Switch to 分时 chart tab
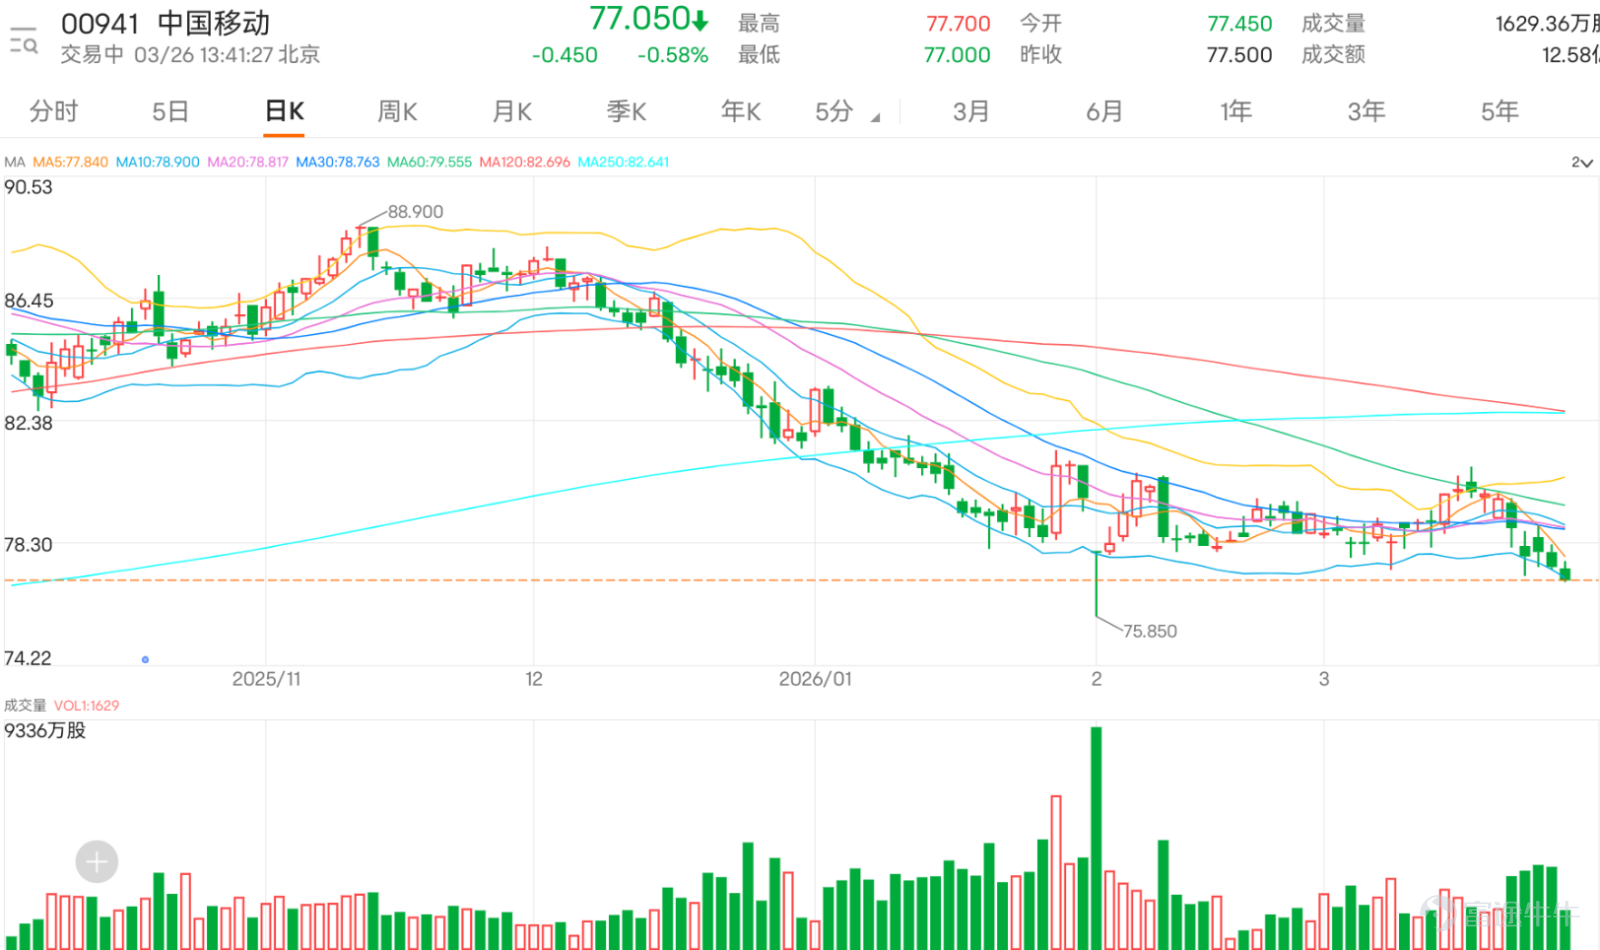The image size is (1600, 950). [53, 111]
